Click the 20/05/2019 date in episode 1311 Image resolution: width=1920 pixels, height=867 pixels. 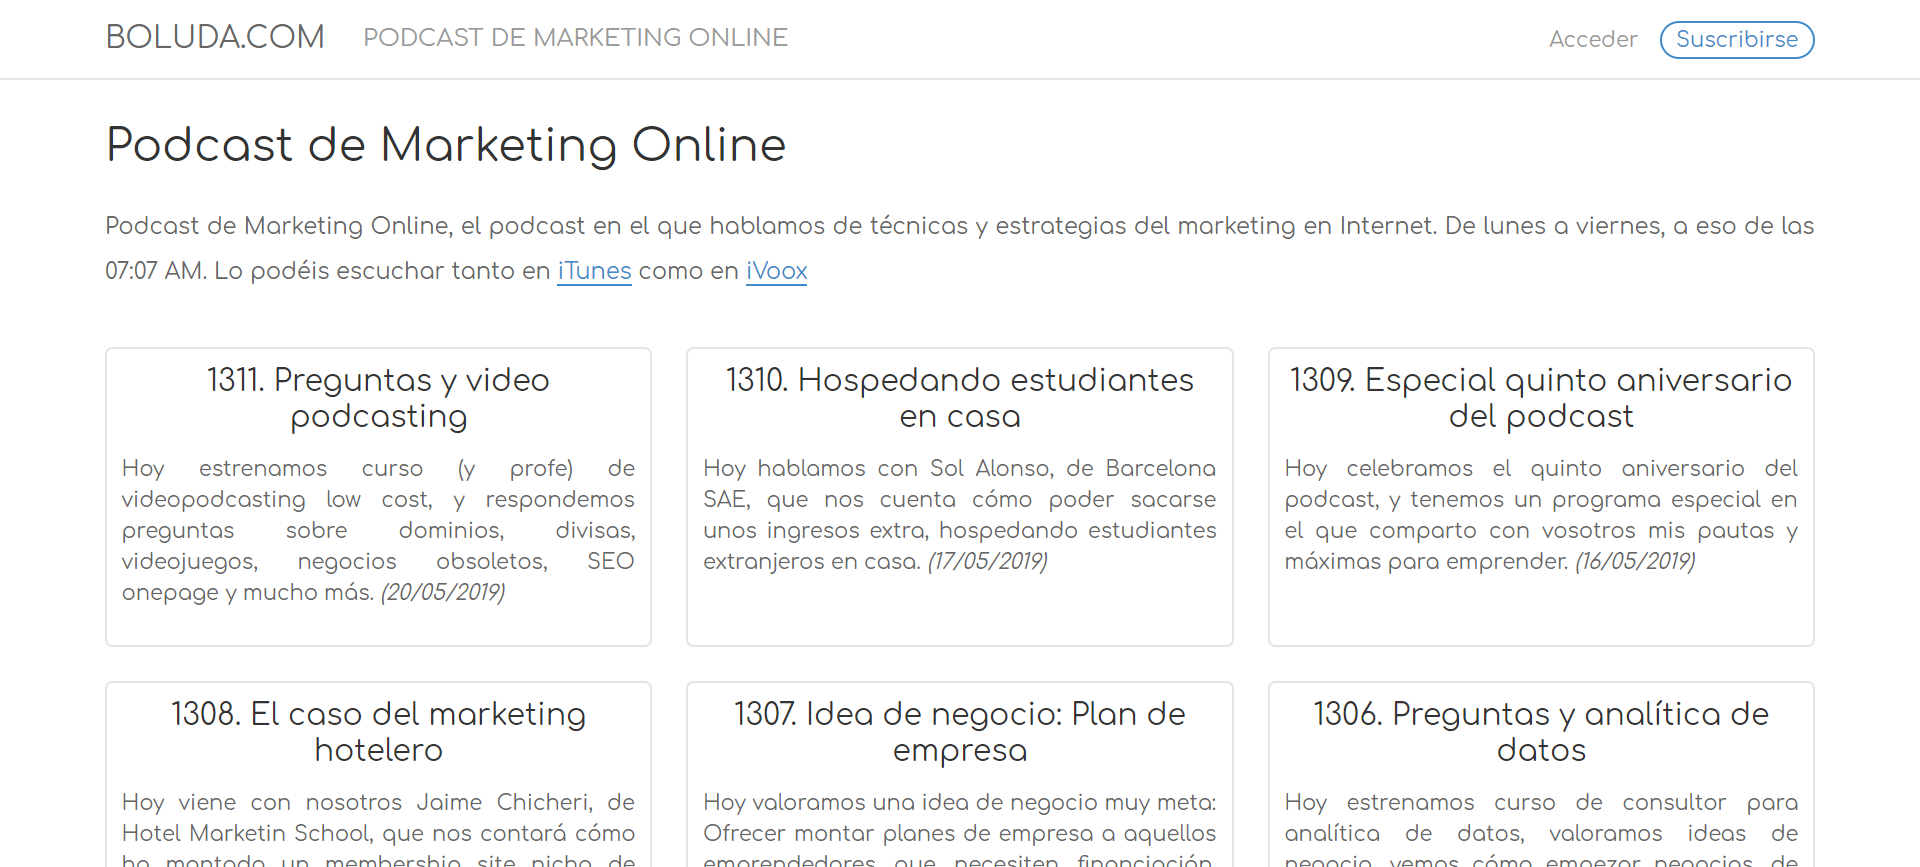(443, 592)
